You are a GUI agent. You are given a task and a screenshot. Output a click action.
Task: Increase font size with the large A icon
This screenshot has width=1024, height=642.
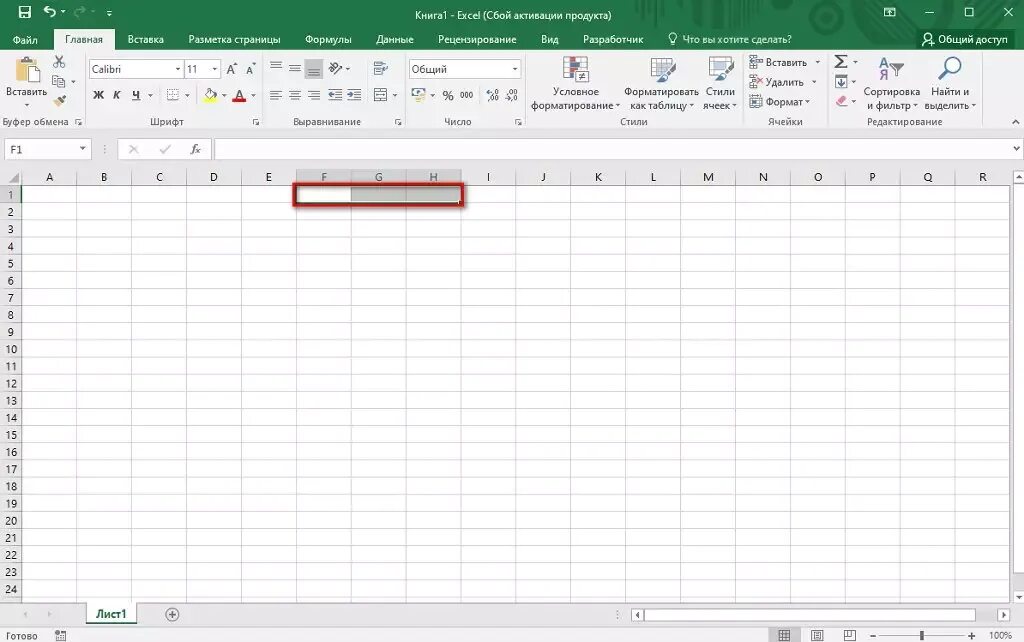click(x=232, y=69)
